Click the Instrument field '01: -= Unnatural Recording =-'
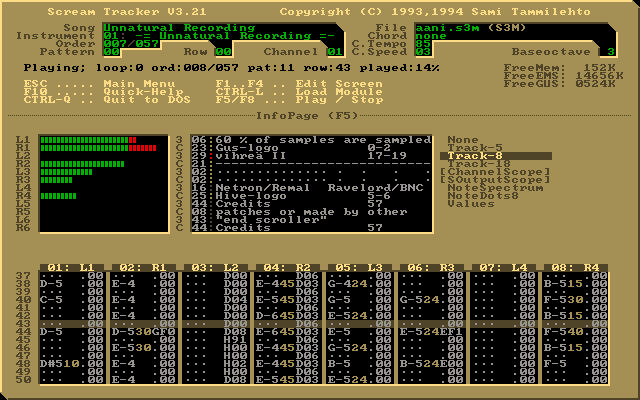Image resolution: width=640 pixels, height=400 pixels. point(219,36)
